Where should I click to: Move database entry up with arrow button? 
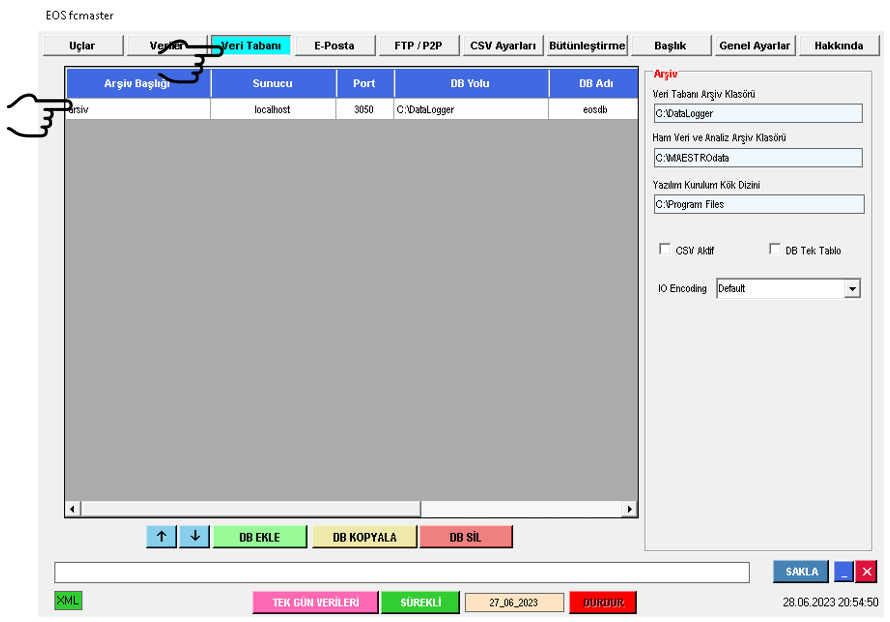pyautogui.click(x=161, y=536)
